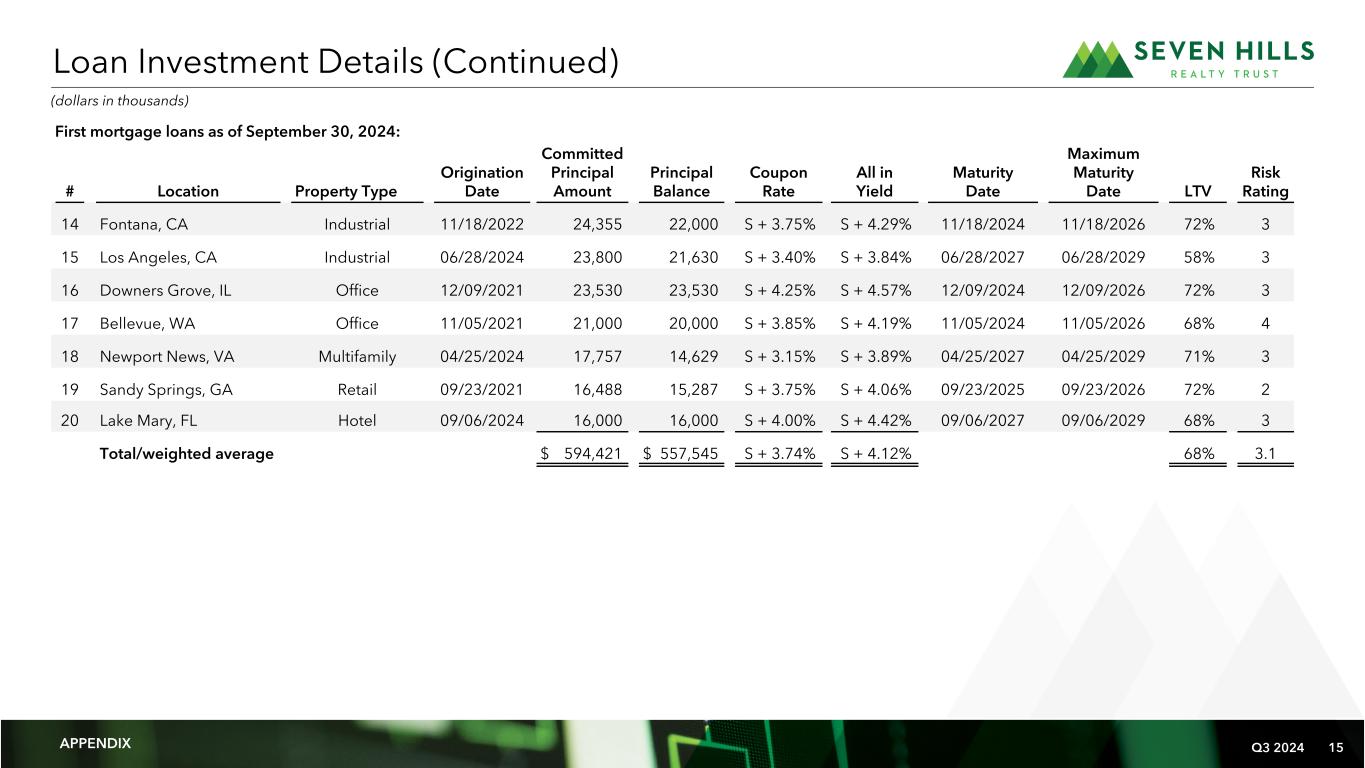Select the Total/weighted average label
Image resolution: width=1365 pixels, height=768 pixels.
pyautogui.click(x=187, y=454)
